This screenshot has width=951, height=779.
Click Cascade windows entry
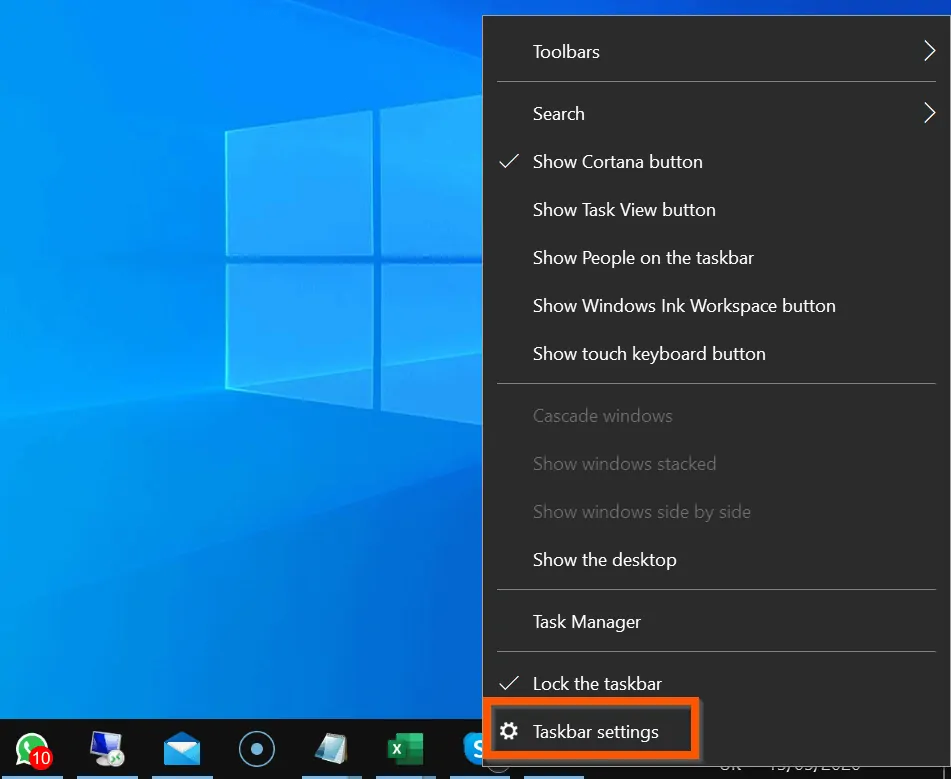coord(716,416)
